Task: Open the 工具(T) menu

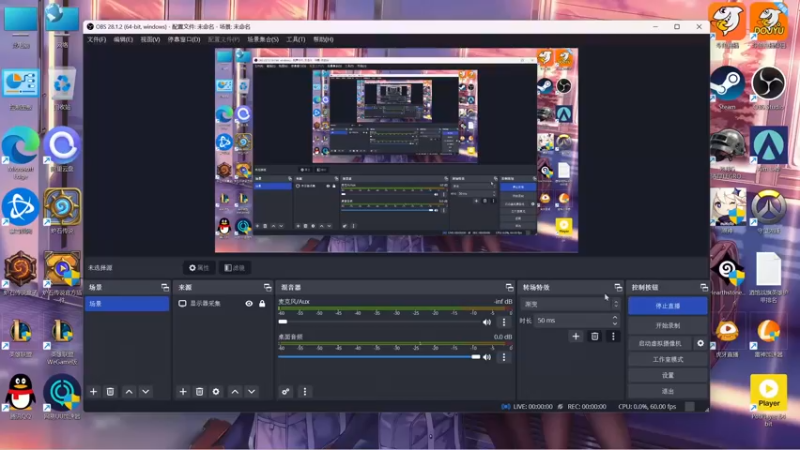Action: point(295,39)
